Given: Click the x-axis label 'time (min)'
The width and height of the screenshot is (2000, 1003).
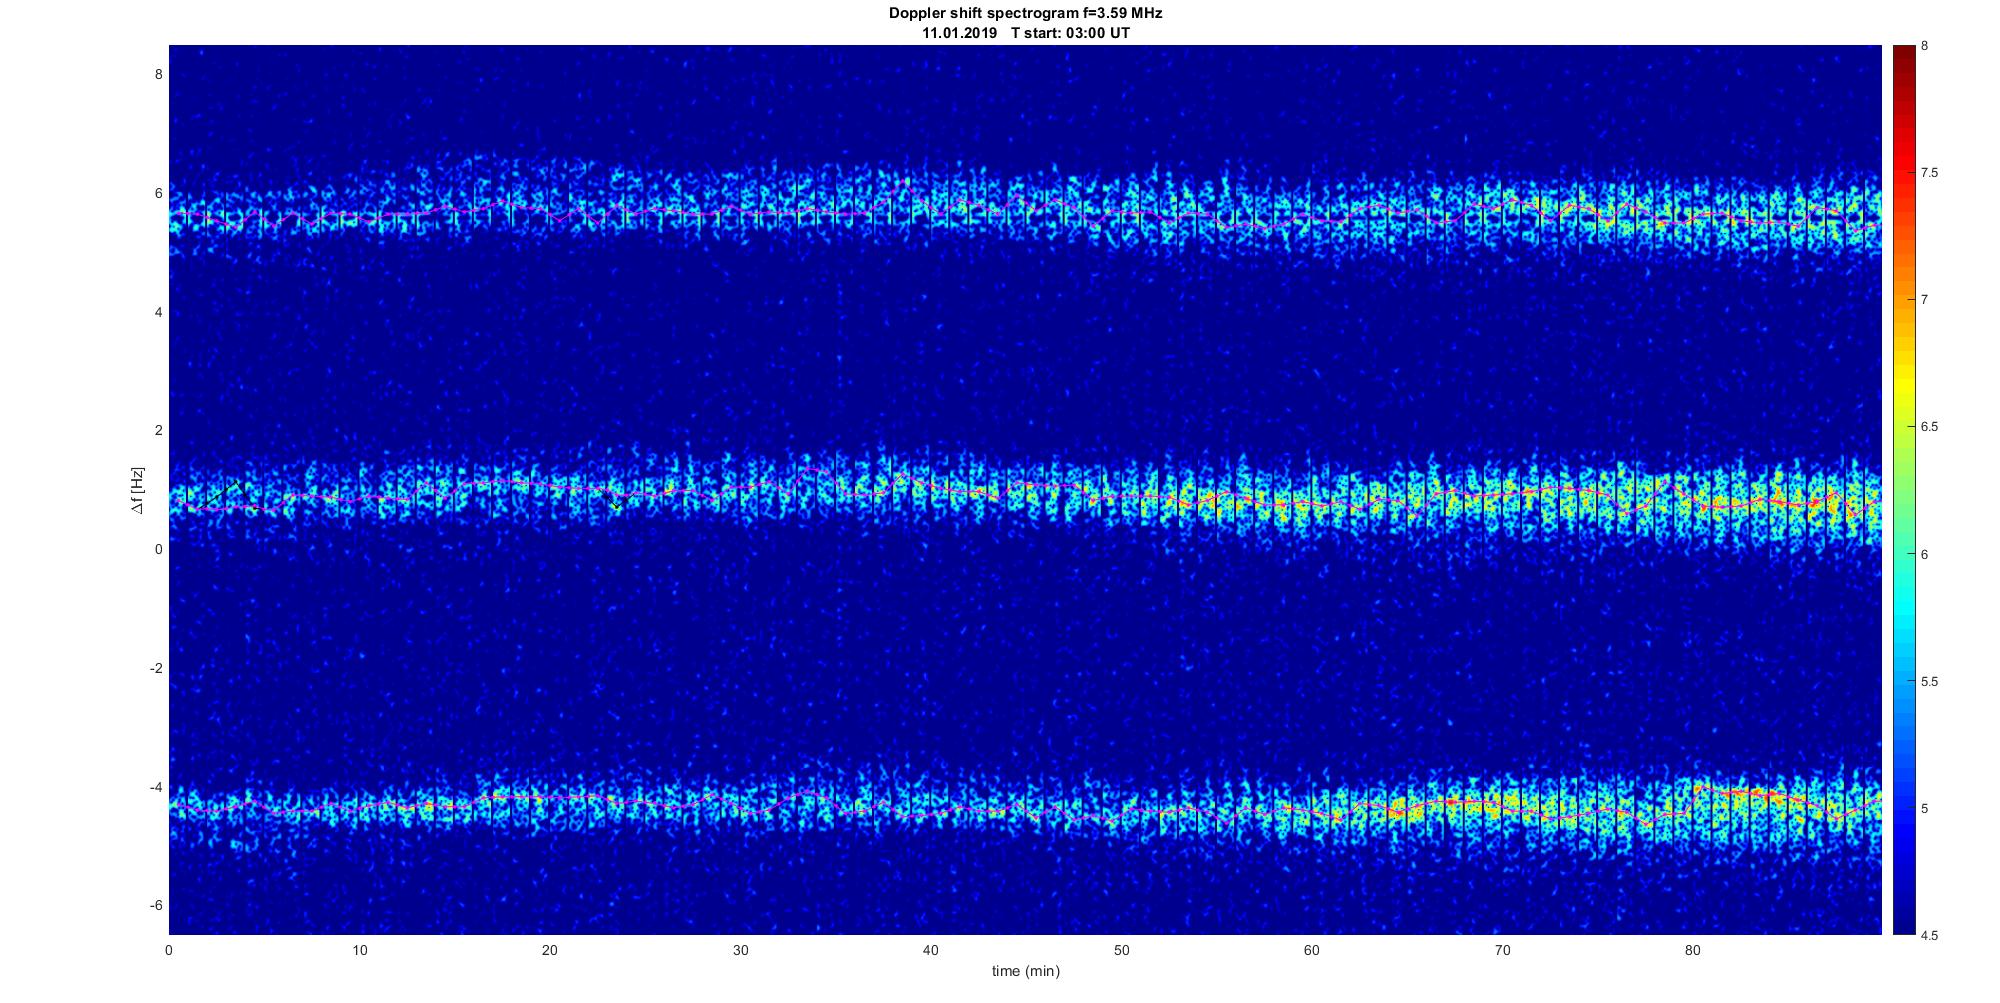Looking at the screenshot, I should pos(1025,971).
